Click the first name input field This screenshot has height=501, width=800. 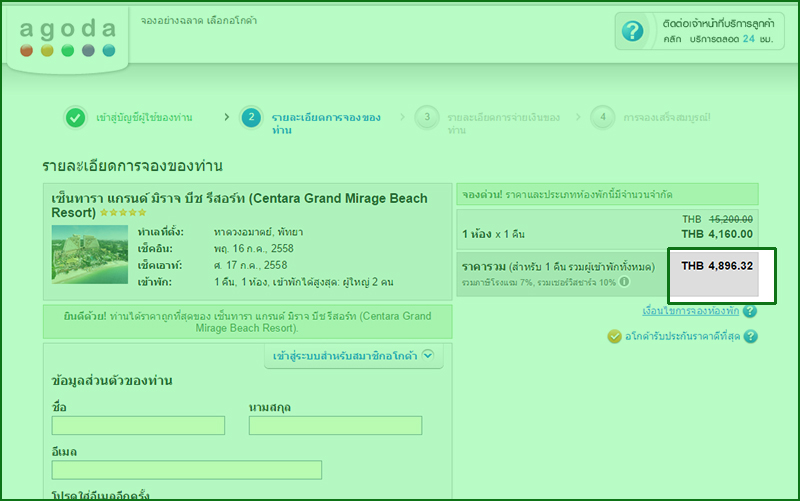138,426
